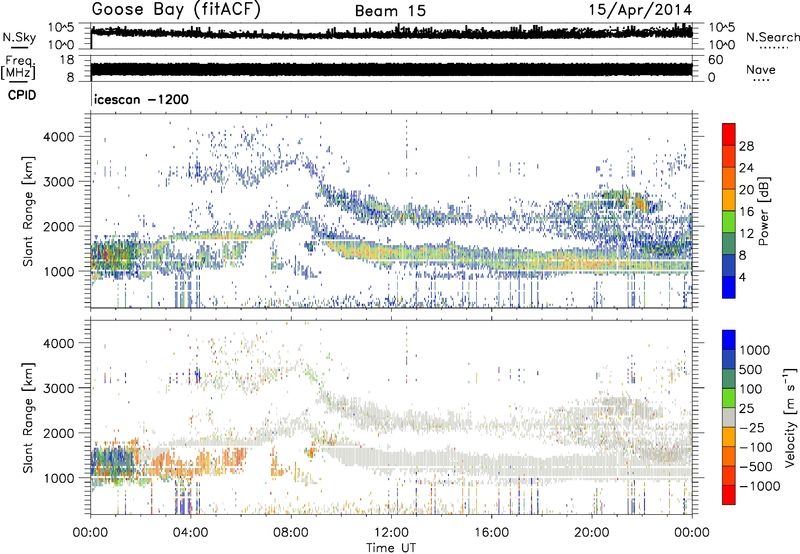Click the '28' tick on Power scale

coord(746,146)
